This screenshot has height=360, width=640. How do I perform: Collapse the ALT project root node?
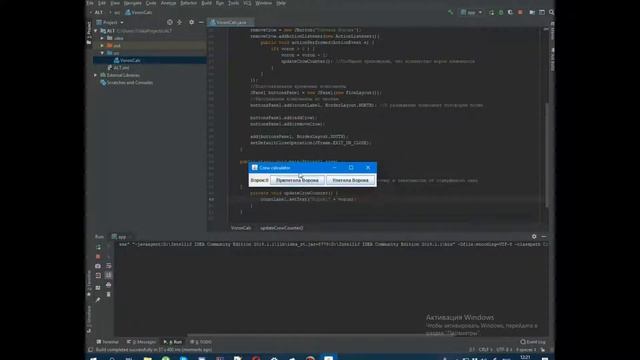tap(96, 31)
